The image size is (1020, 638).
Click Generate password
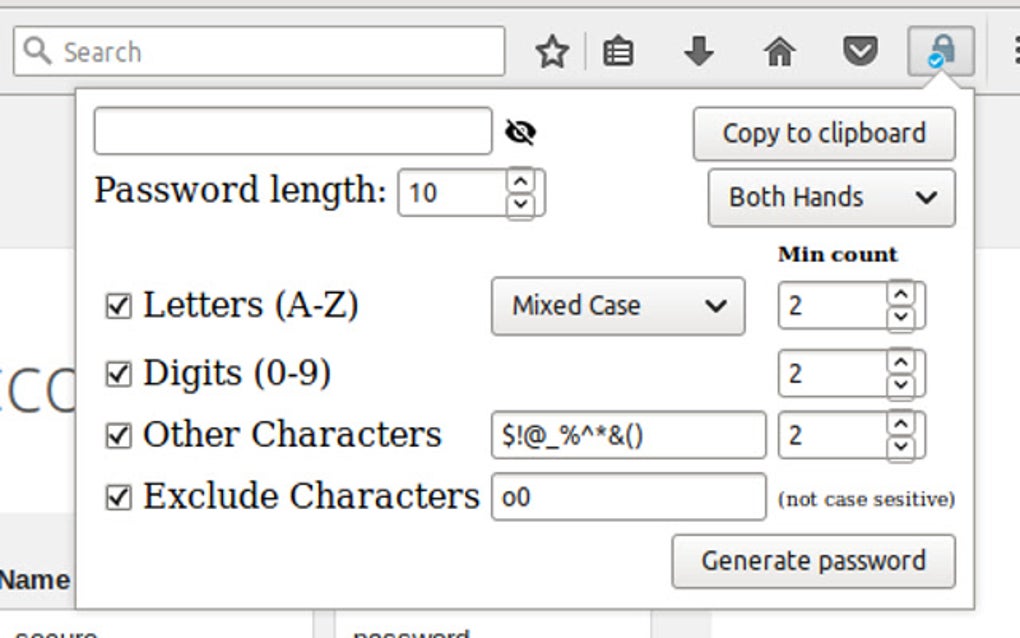pyautogui.click(x=814, y=560)
